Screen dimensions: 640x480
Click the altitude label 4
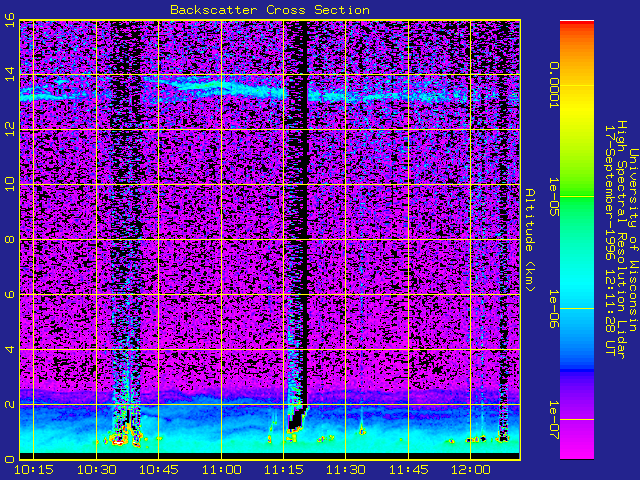pos(9,349)
